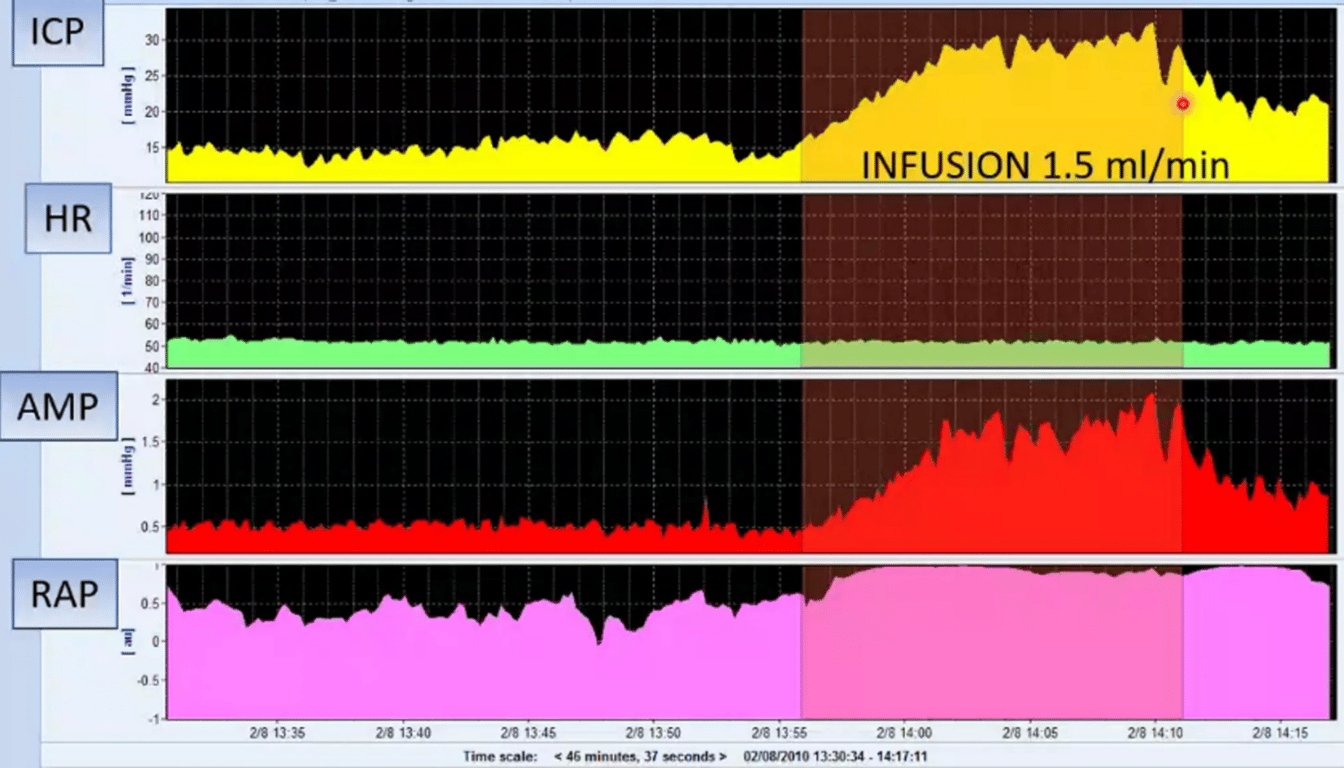Select the 1.5 value on the AMP axis
1344x768 pixels.
pos(152,442)
